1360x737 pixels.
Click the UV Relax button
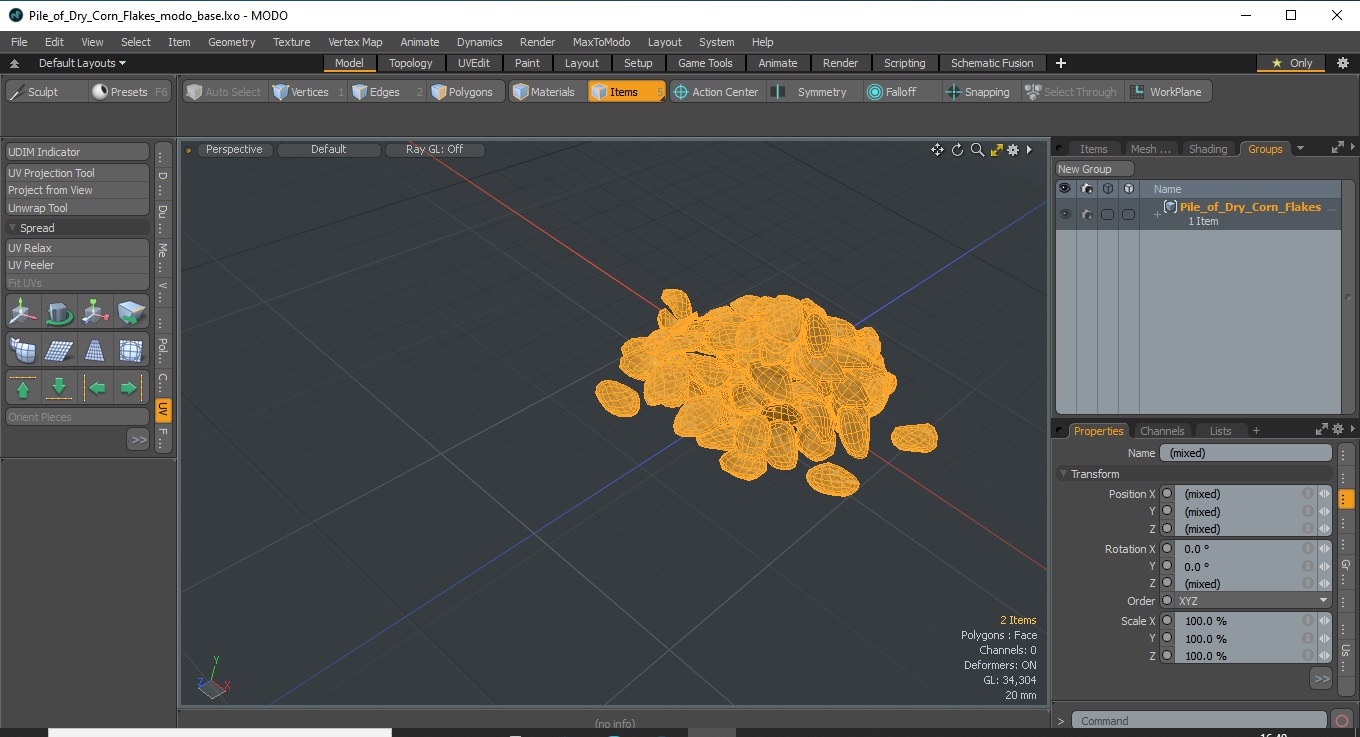[78, 248]
